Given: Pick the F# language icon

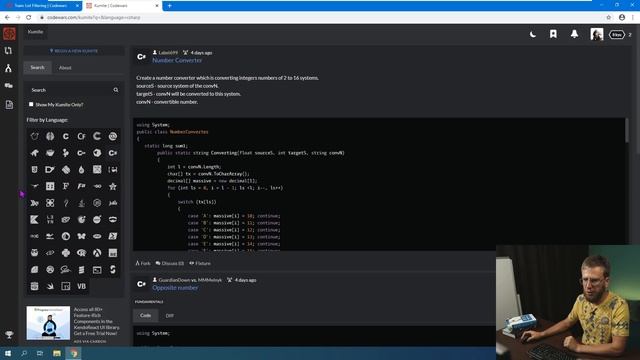Looking at the screenshot, I should tap(81, 186).
